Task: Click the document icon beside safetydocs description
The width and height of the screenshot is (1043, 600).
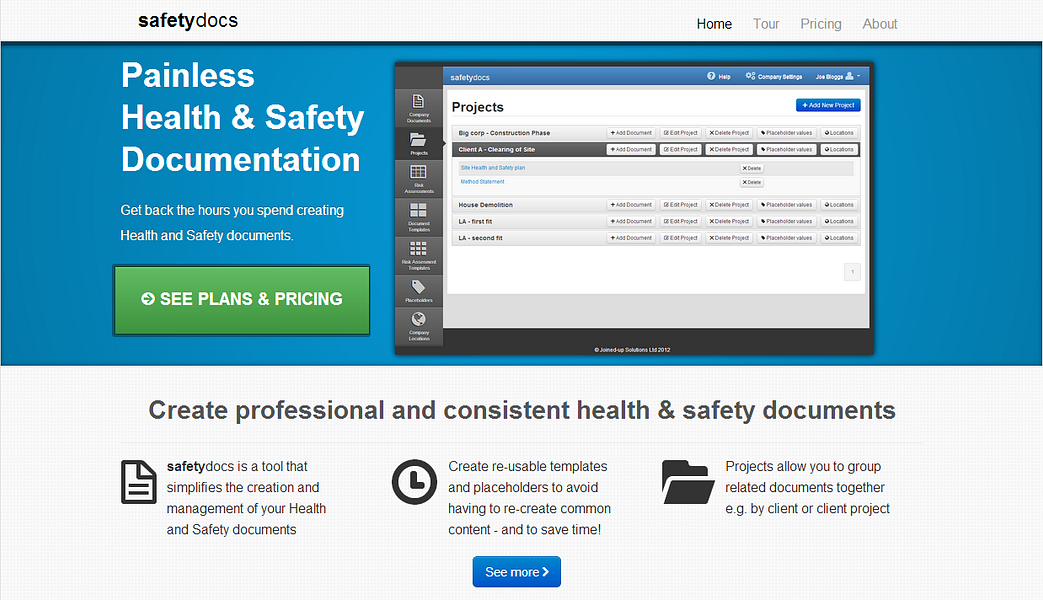Action: pyautogui.click(x=139, y=482)
